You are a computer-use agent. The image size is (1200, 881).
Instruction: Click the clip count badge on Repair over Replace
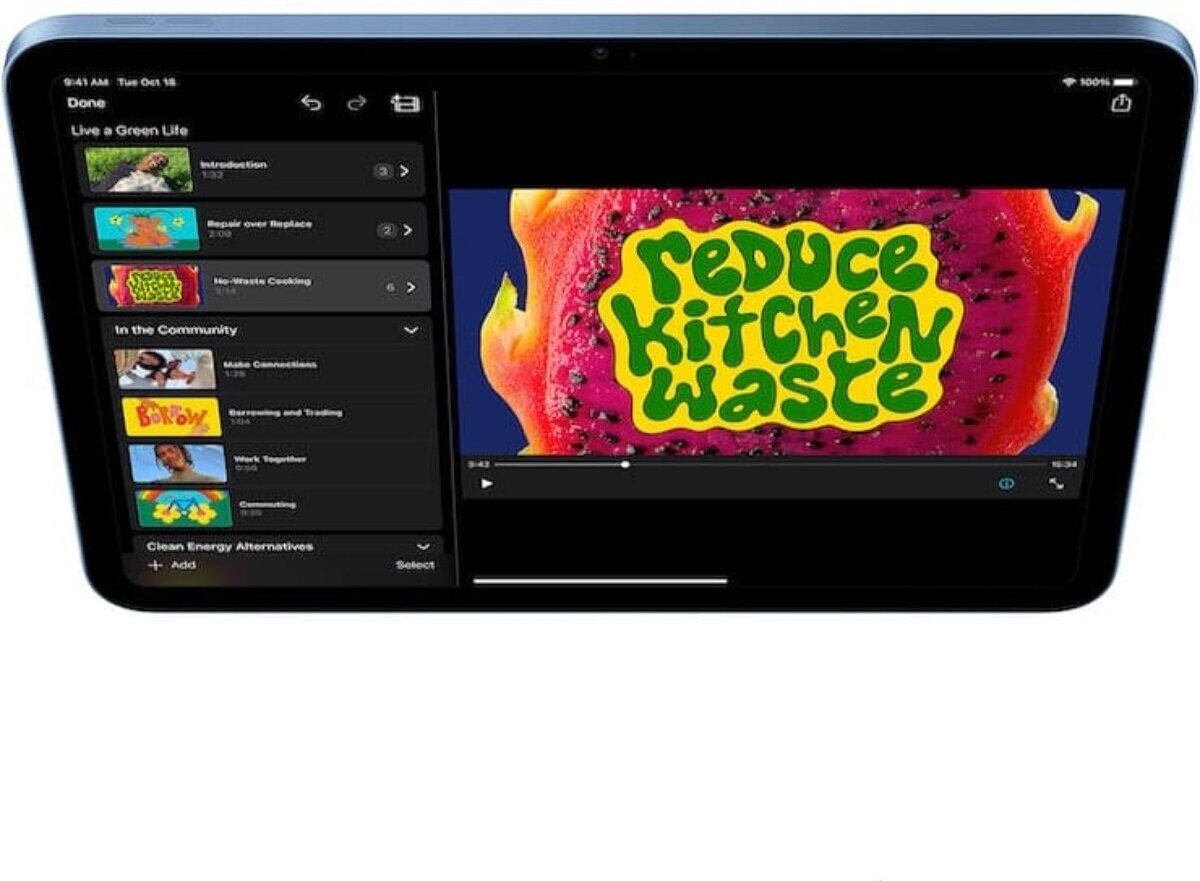pos(386,230)
